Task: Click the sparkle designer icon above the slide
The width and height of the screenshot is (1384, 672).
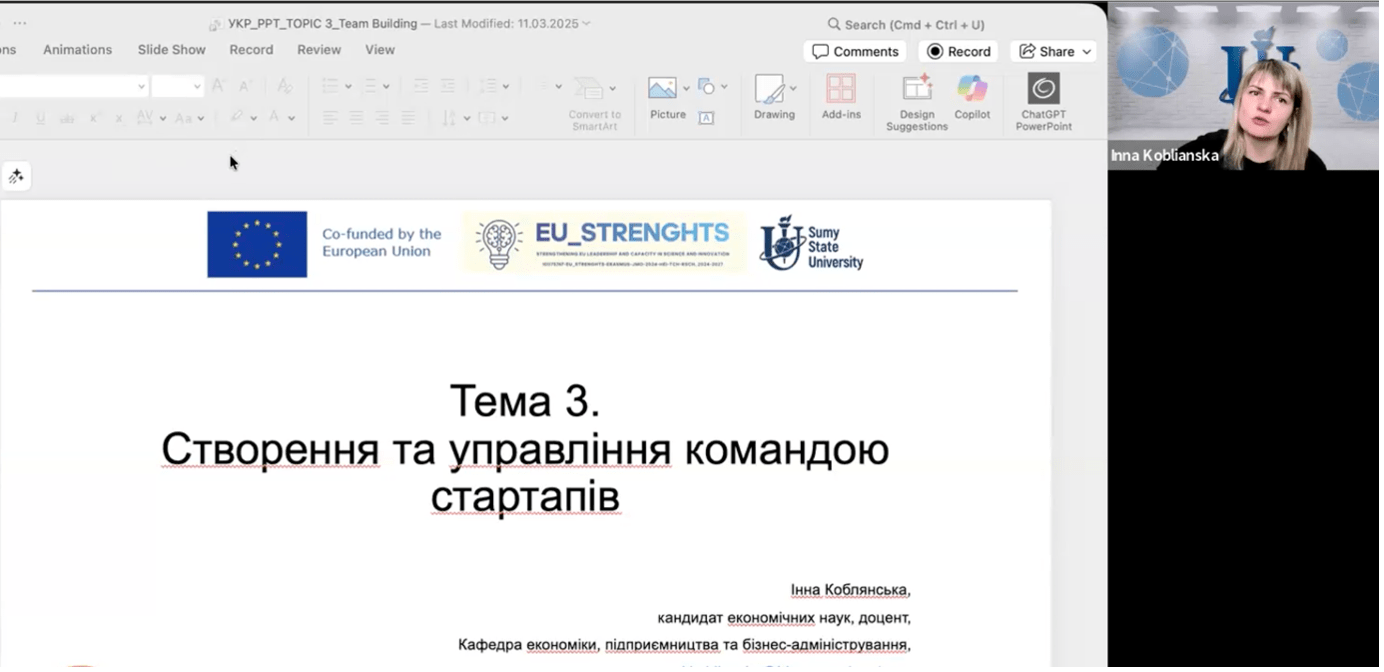Action: click(16, 177)
